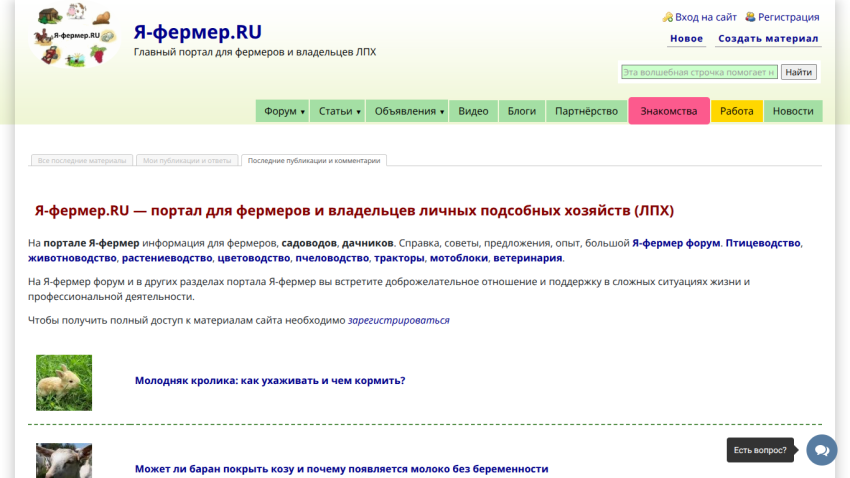850x478 pixels.
Task: Switch to Все последние материалы tab
Action: point(82,160)
